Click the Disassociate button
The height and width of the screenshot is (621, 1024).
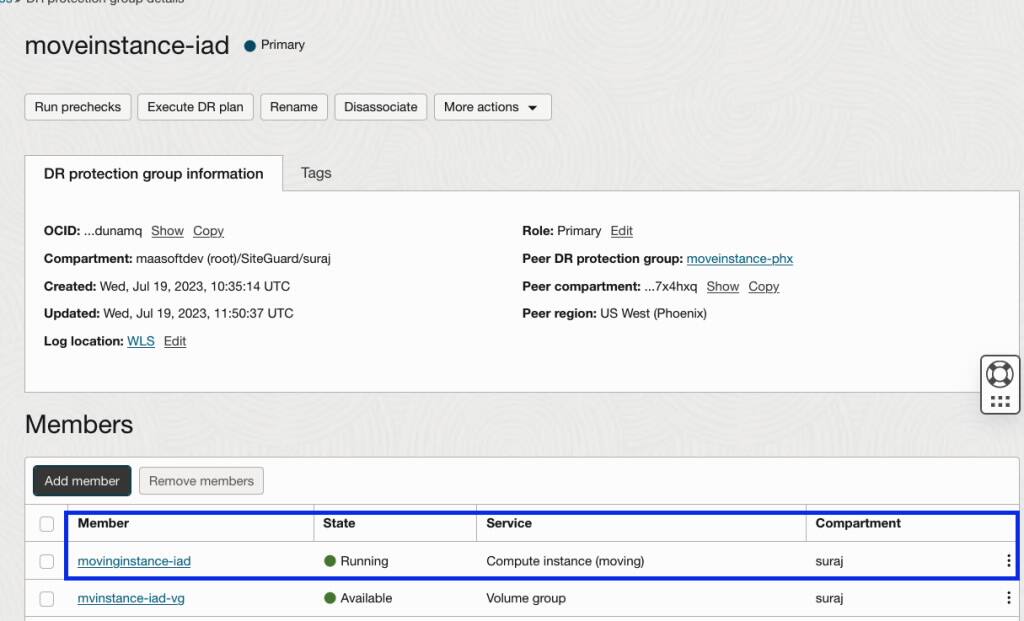[381, 107]
